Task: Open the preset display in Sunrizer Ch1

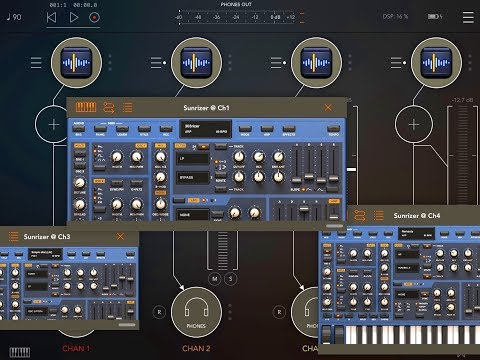Action: pos(206,129)
